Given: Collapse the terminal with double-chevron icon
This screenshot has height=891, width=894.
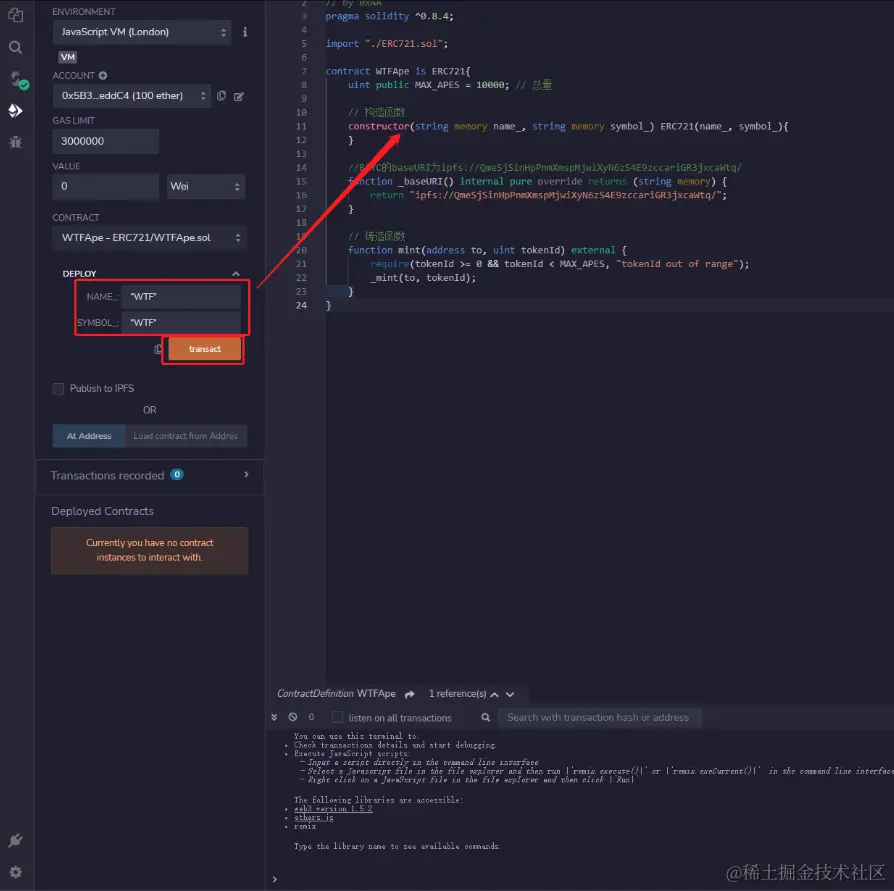Looking at the screenshot, I should (274, 717).
